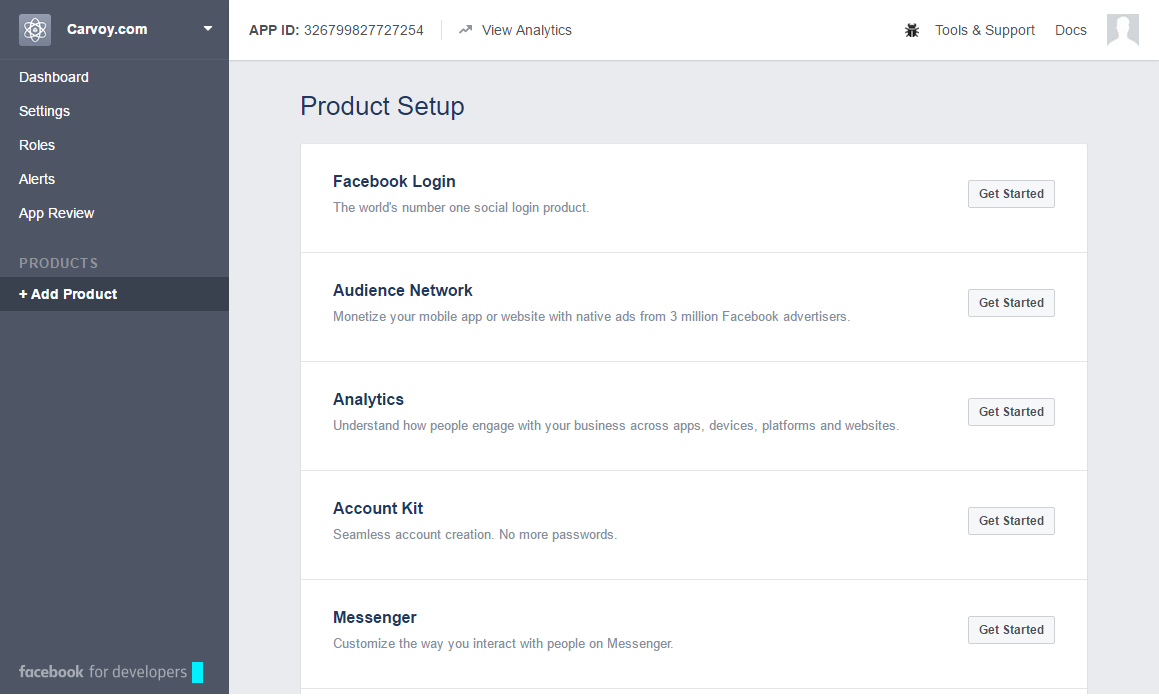Click Get Started for Facebook Login
The width and height of the screenshot is (1159, 696).
pos(1011,193)
